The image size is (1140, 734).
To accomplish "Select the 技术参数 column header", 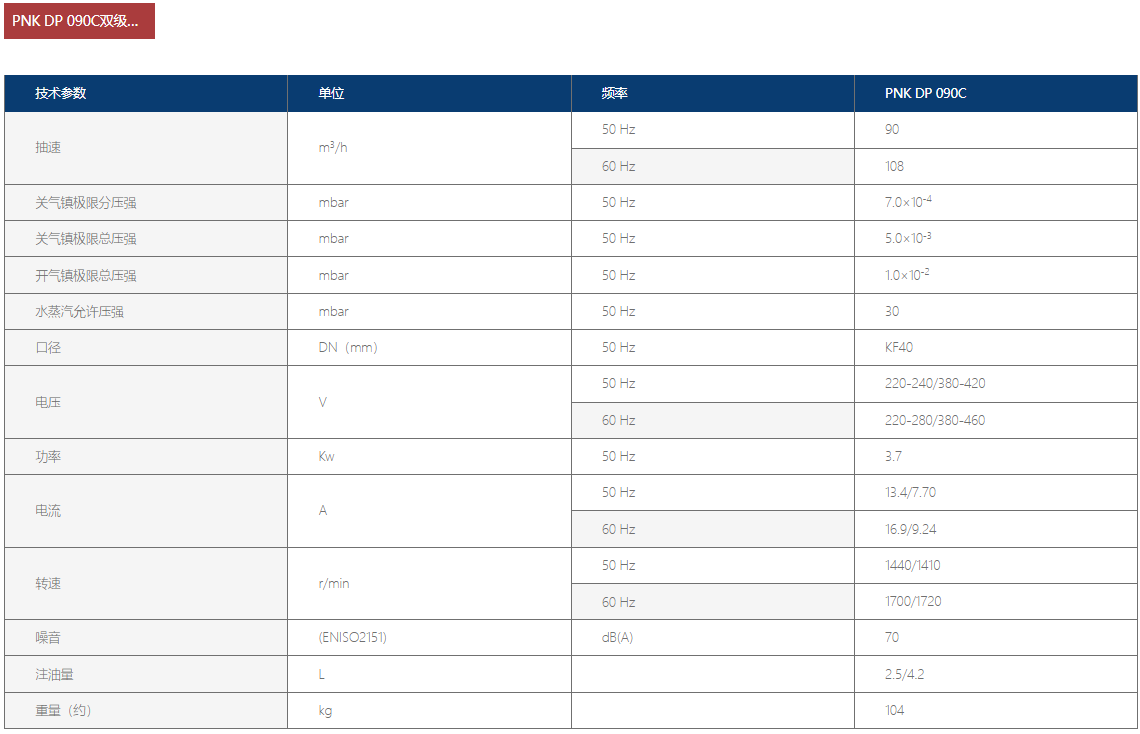I will pyautogui.click(x=61, y=93).
